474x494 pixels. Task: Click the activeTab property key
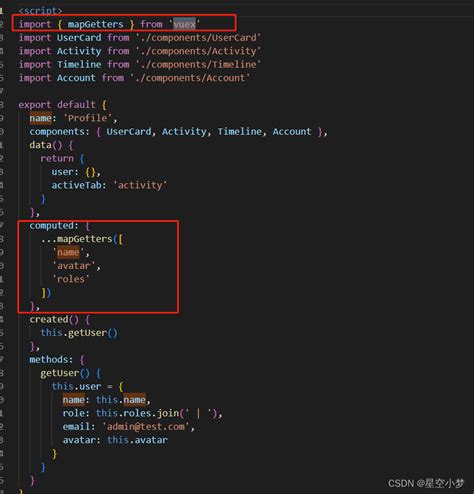(x=79, y=185)
